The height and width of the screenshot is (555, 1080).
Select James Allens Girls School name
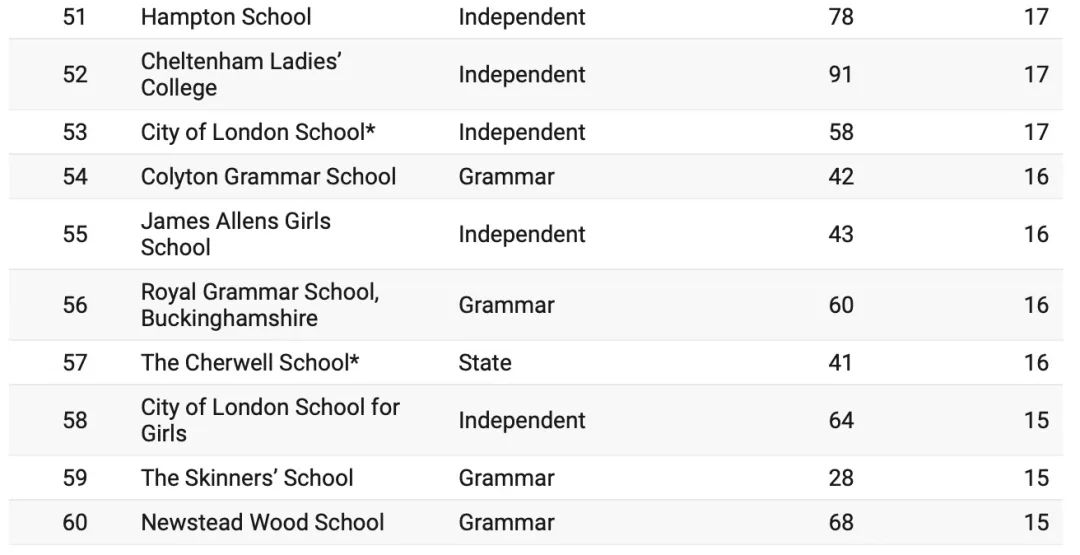tap(236, 234)
